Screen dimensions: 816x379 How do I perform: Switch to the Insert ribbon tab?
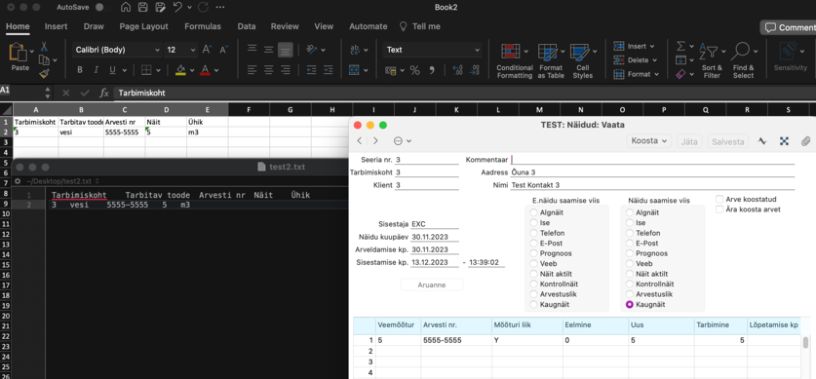(x=56, y=27)
